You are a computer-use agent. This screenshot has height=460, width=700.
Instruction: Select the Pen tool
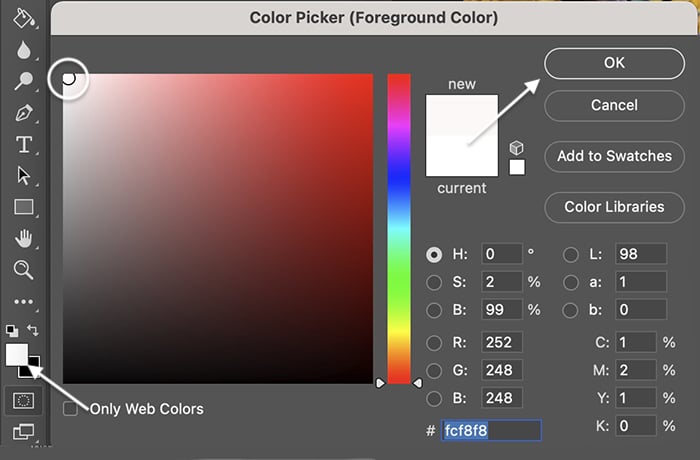click(24, 113)
